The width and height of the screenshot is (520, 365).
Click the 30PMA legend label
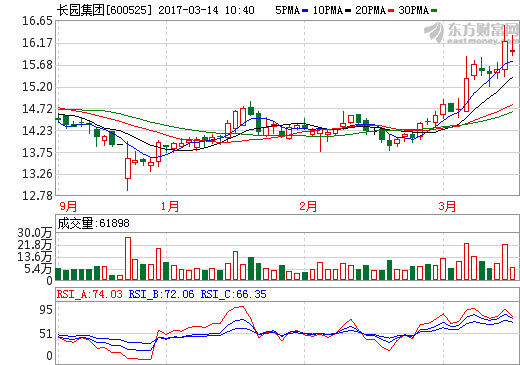pyautogui.click(x=413, y=10)
